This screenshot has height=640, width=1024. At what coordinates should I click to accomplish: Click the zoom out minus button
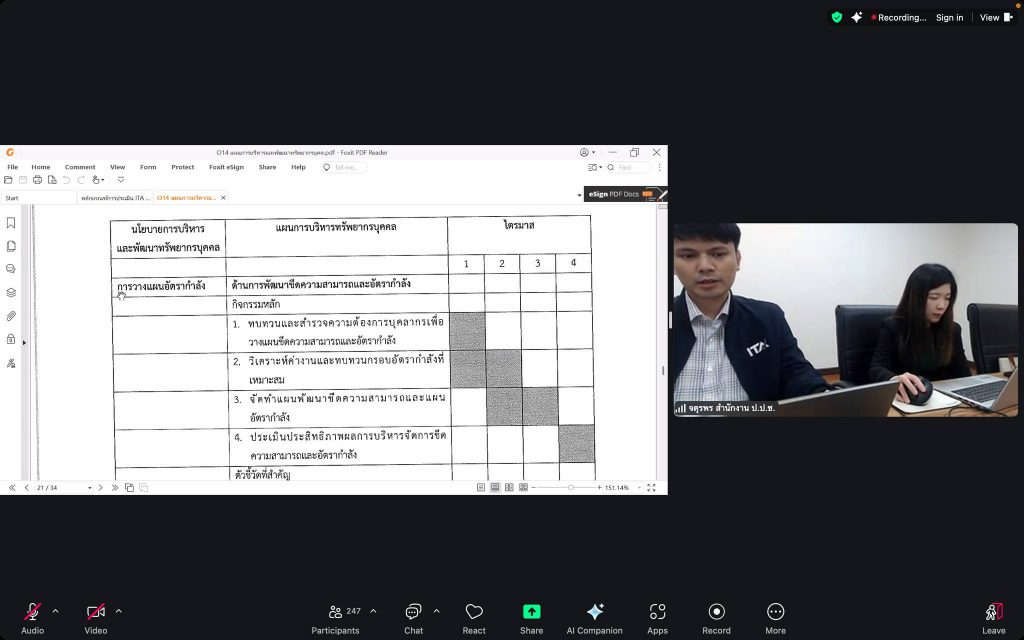tap(533, 488)
